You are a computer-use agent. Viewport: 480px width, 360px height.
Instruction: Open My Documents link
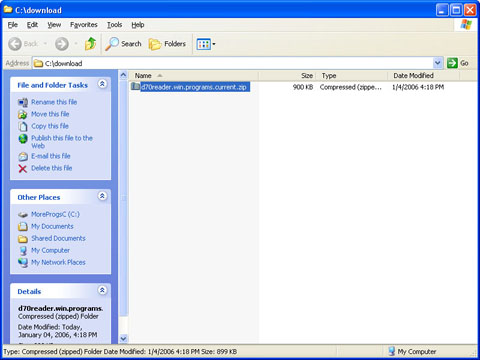(x=52, y=226)
